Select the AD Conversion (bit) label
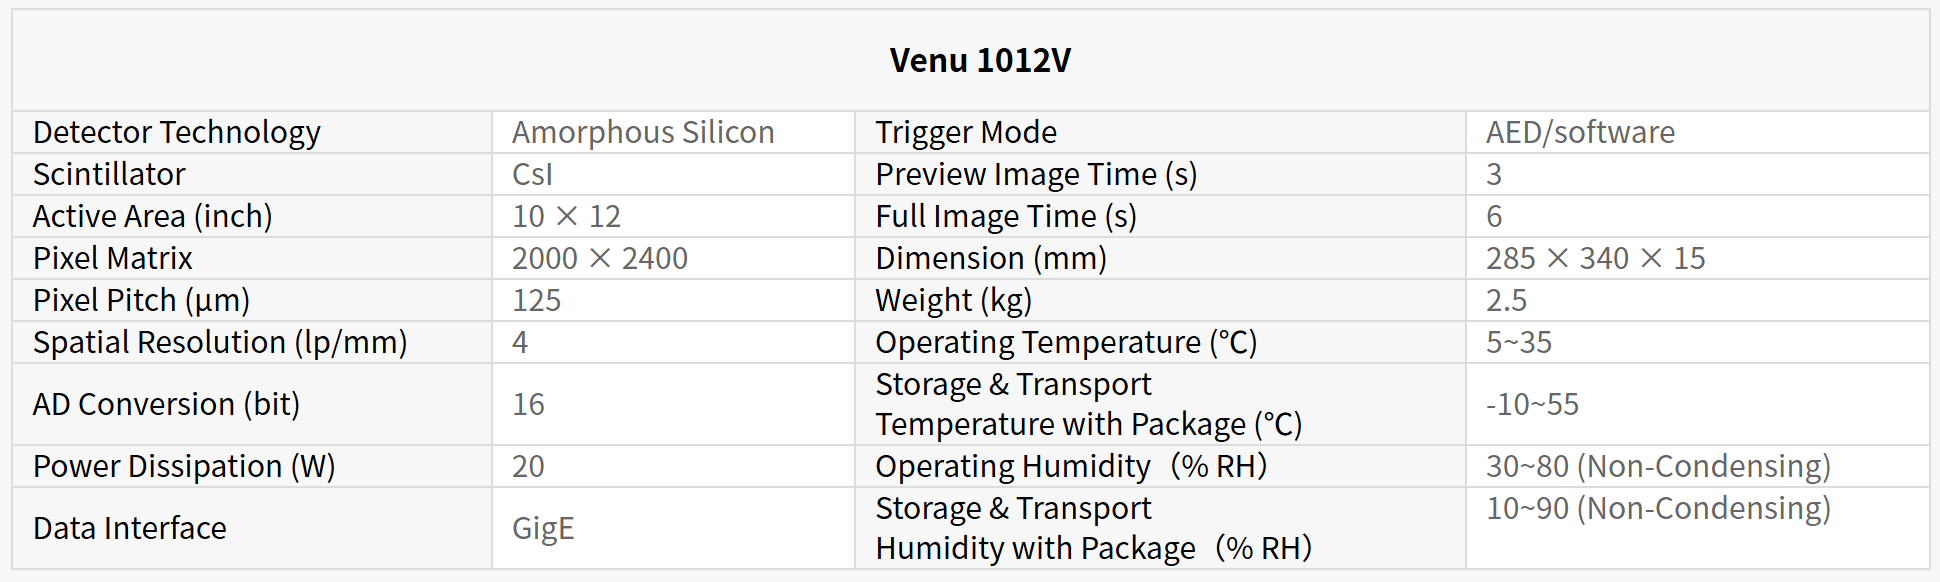Viewport: 1940px width, 582px height. point(166,405)
